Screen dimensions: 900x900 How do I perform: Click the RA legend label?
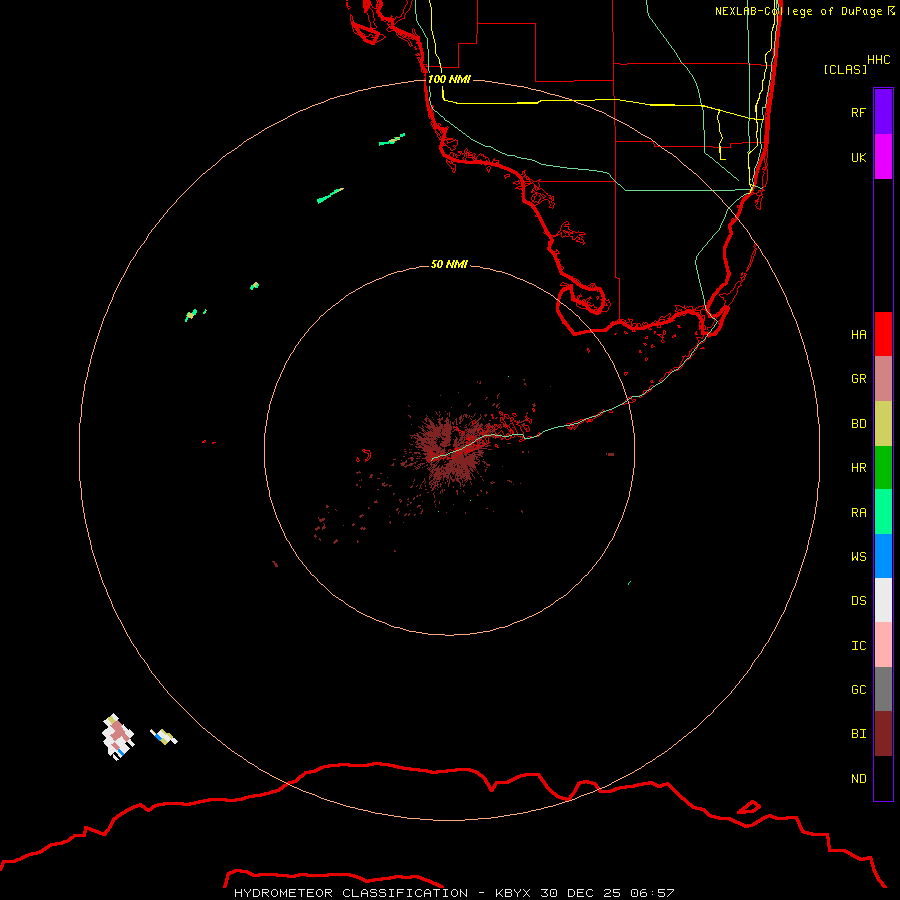(858, 513)
